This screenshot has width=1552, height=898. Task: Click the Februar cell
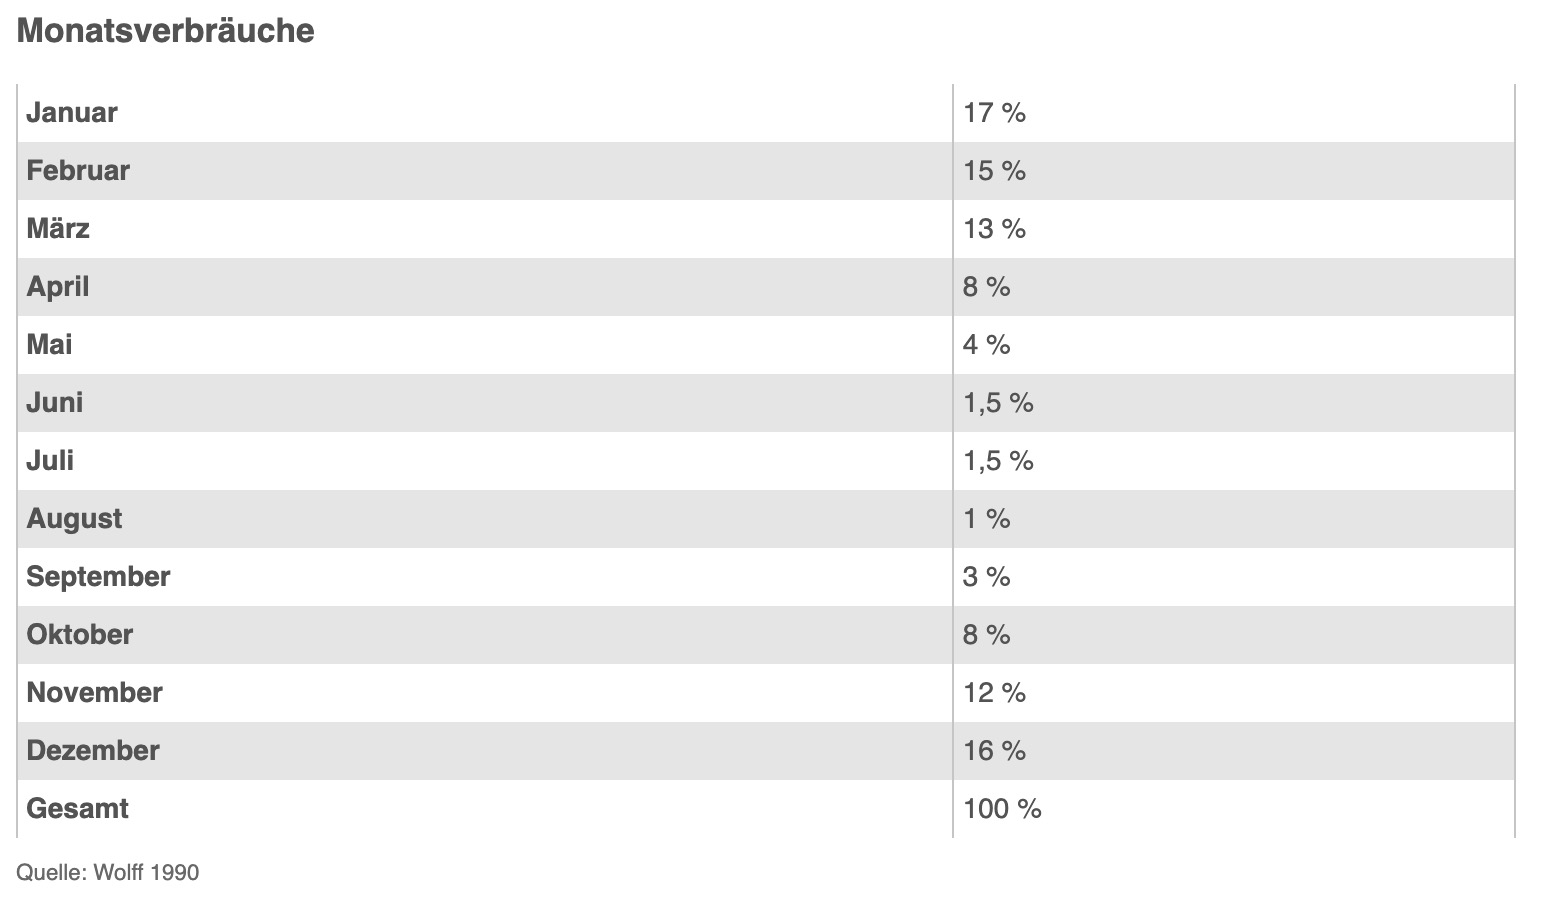coord(78,170)
